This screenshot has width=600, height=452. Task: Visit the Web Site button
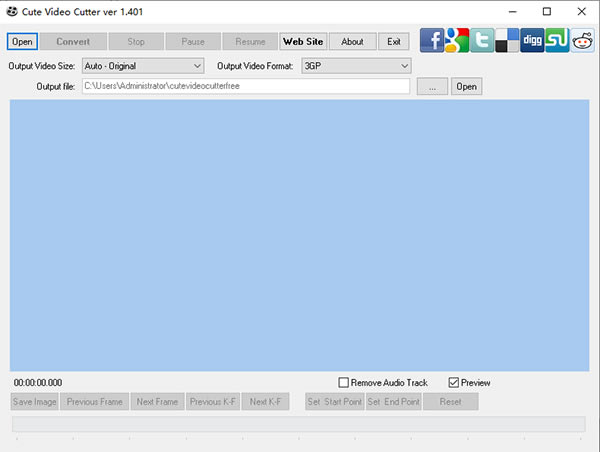pos(303,41)
